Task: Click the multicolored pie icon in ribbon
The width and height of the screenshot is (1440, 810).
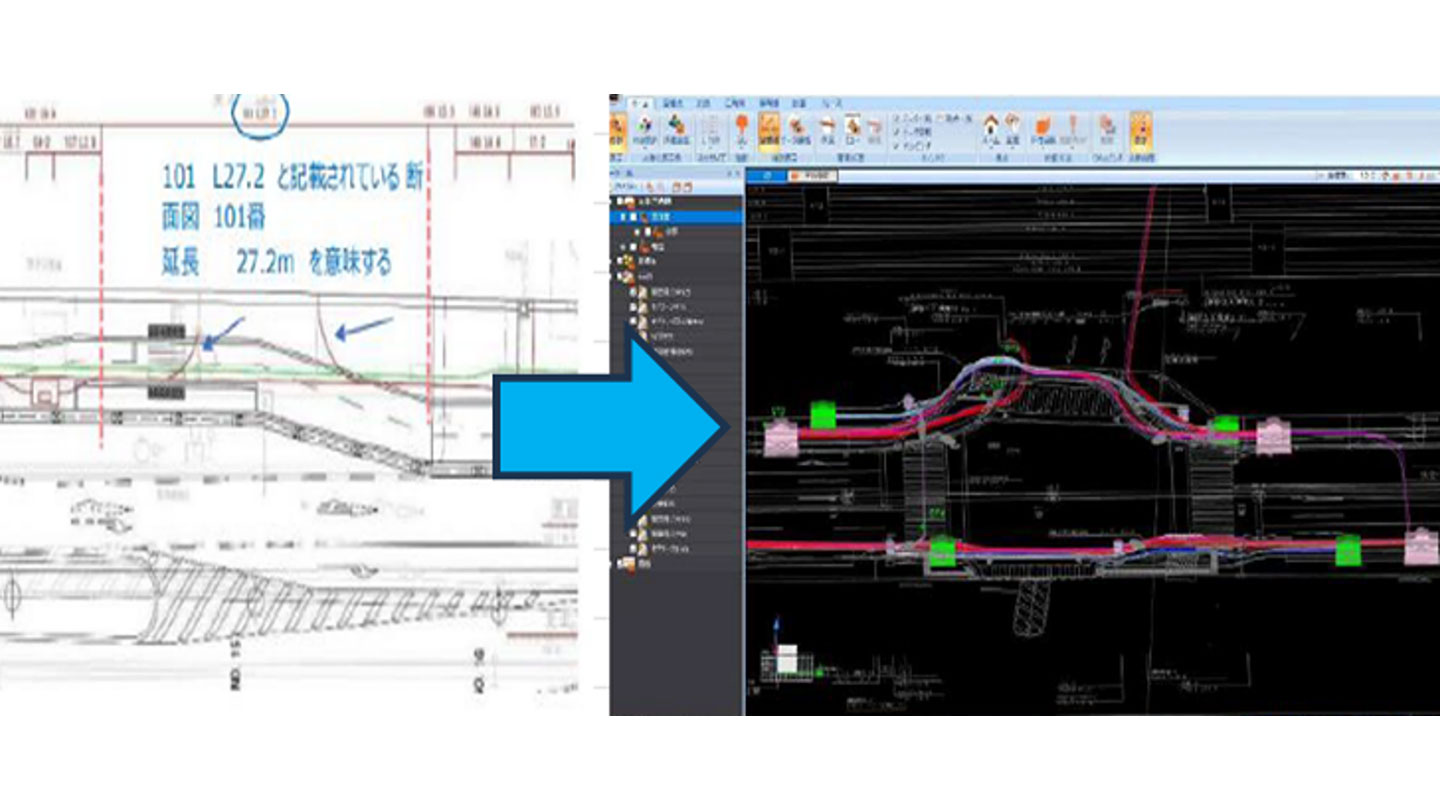Action: pos(645,125)
